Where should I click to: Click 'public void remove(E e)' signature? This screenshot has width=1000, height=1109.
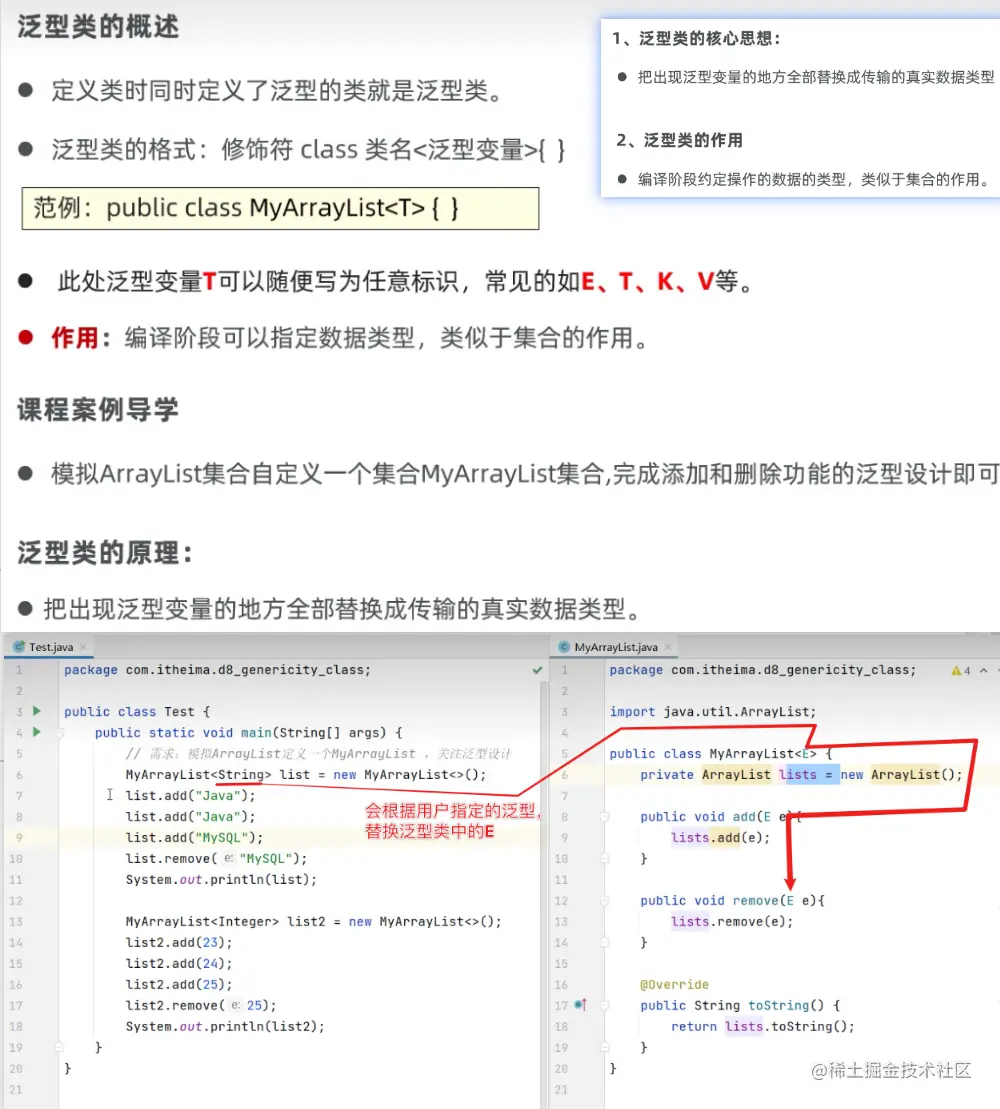[732, 900]
